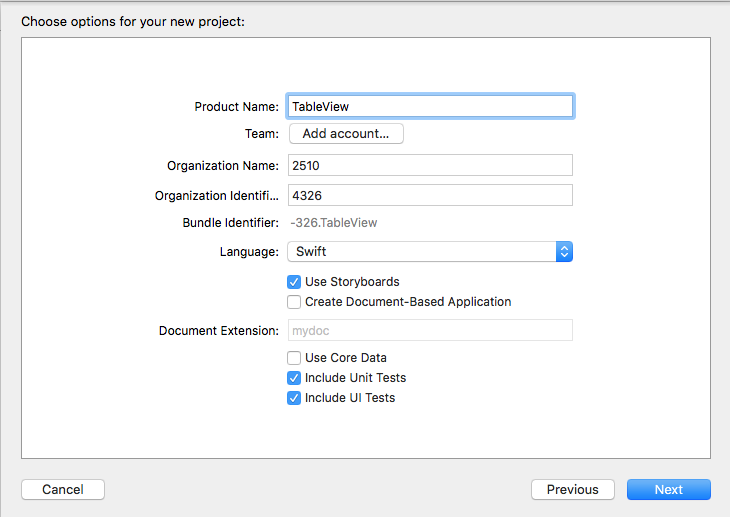Click the Language label text
The image size is (730, 517).
pos(249,252)
